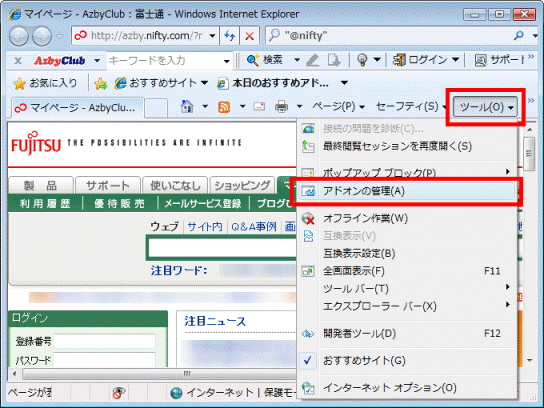Screen dimensions: 544x408
Task: Click the add to favorites bar star icon
Action: click(100, 83)
